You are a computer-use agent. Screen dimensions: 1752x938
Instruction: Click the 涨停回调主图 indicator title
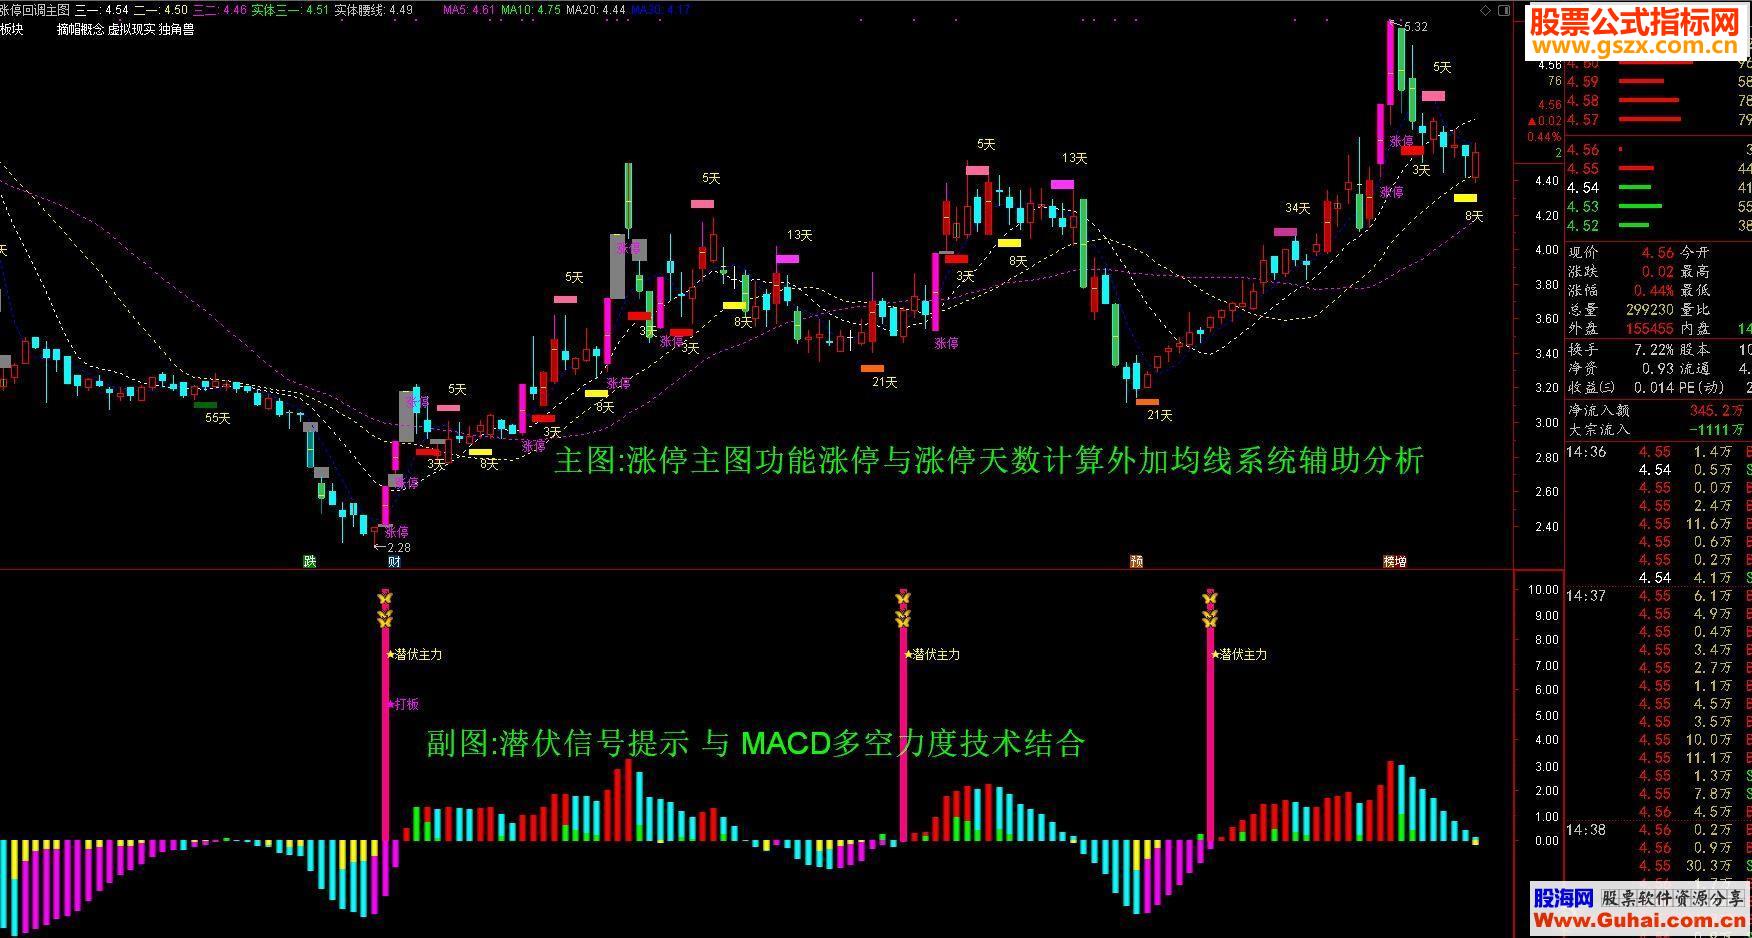point(35,10)
